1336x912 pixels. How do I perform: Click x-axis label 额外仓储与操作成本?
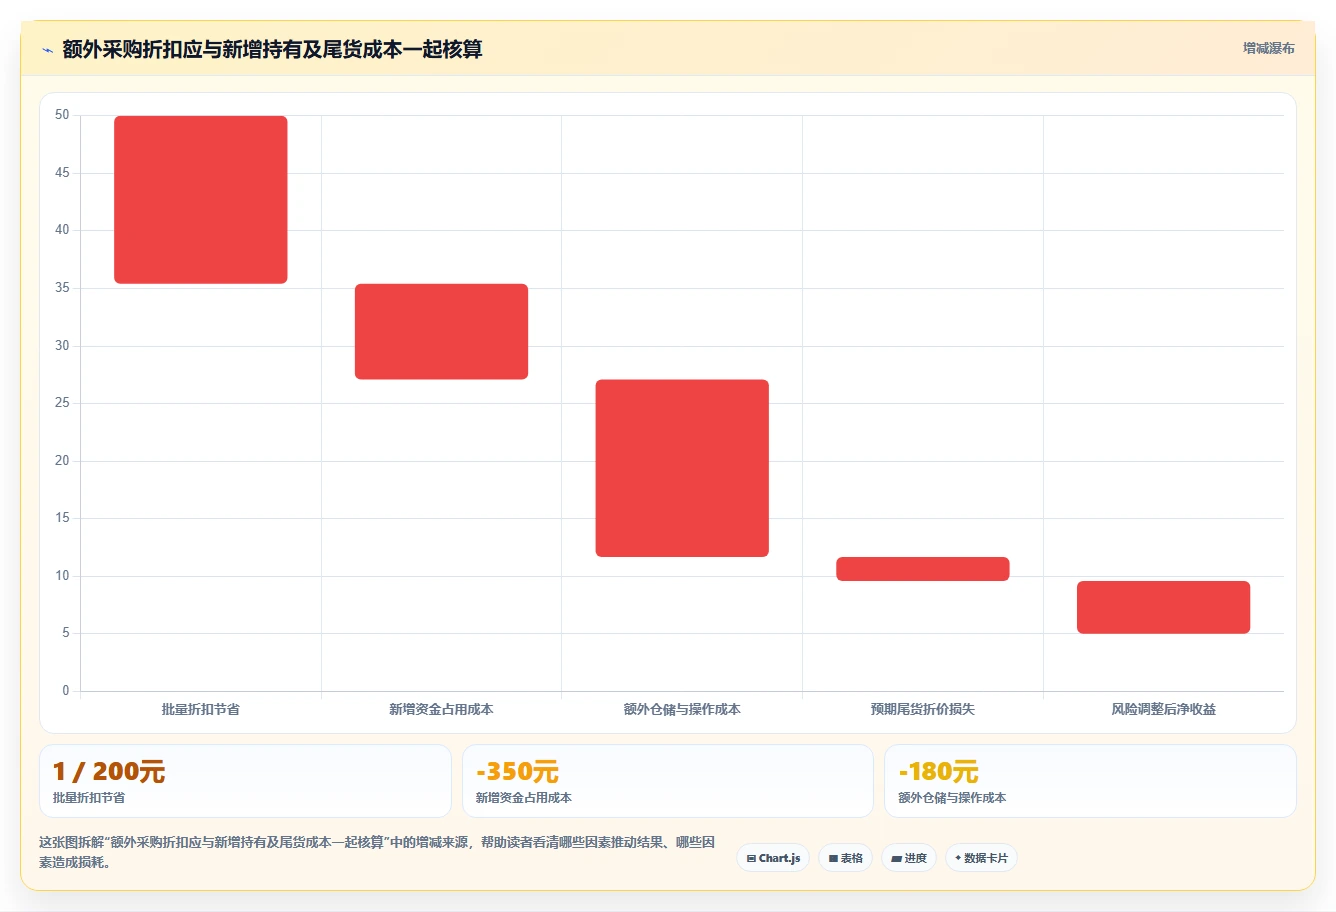(x=682, y=709)
